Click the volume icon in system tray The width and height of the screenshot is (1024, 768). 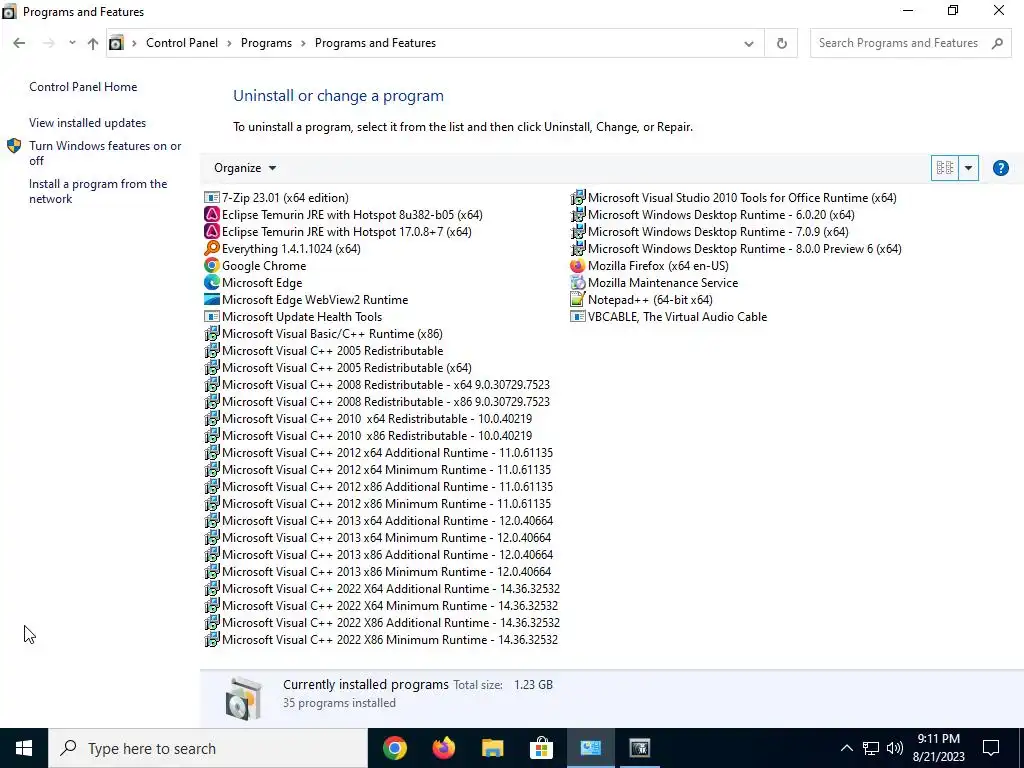[x=895, y=748]
